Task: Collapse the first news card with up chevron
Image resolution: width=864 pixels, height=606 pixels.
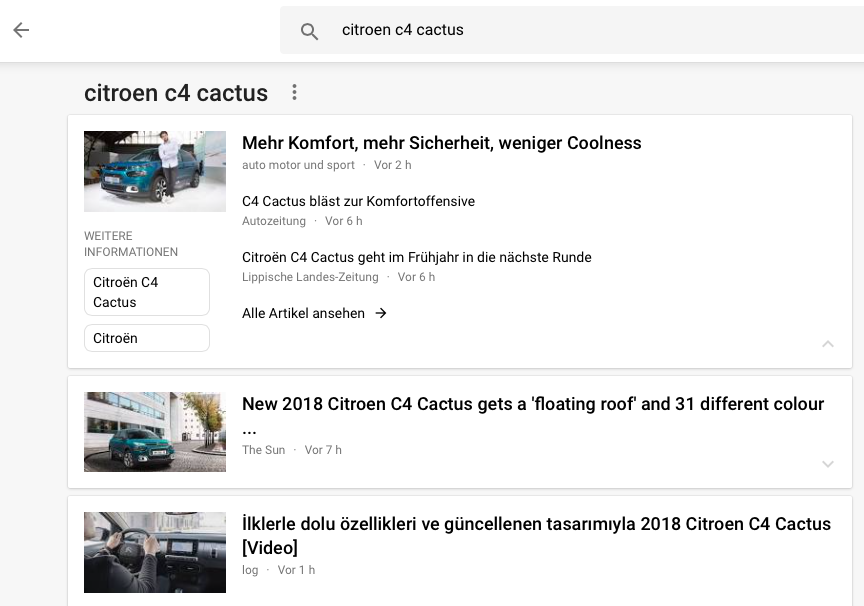Action: (x=828, y=344)
